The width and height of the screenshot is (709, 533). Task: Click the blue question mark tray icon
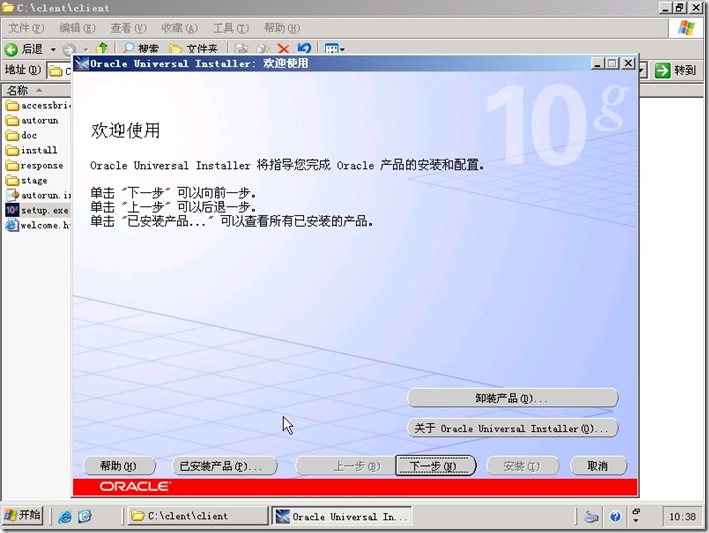(x=615, y=516)
